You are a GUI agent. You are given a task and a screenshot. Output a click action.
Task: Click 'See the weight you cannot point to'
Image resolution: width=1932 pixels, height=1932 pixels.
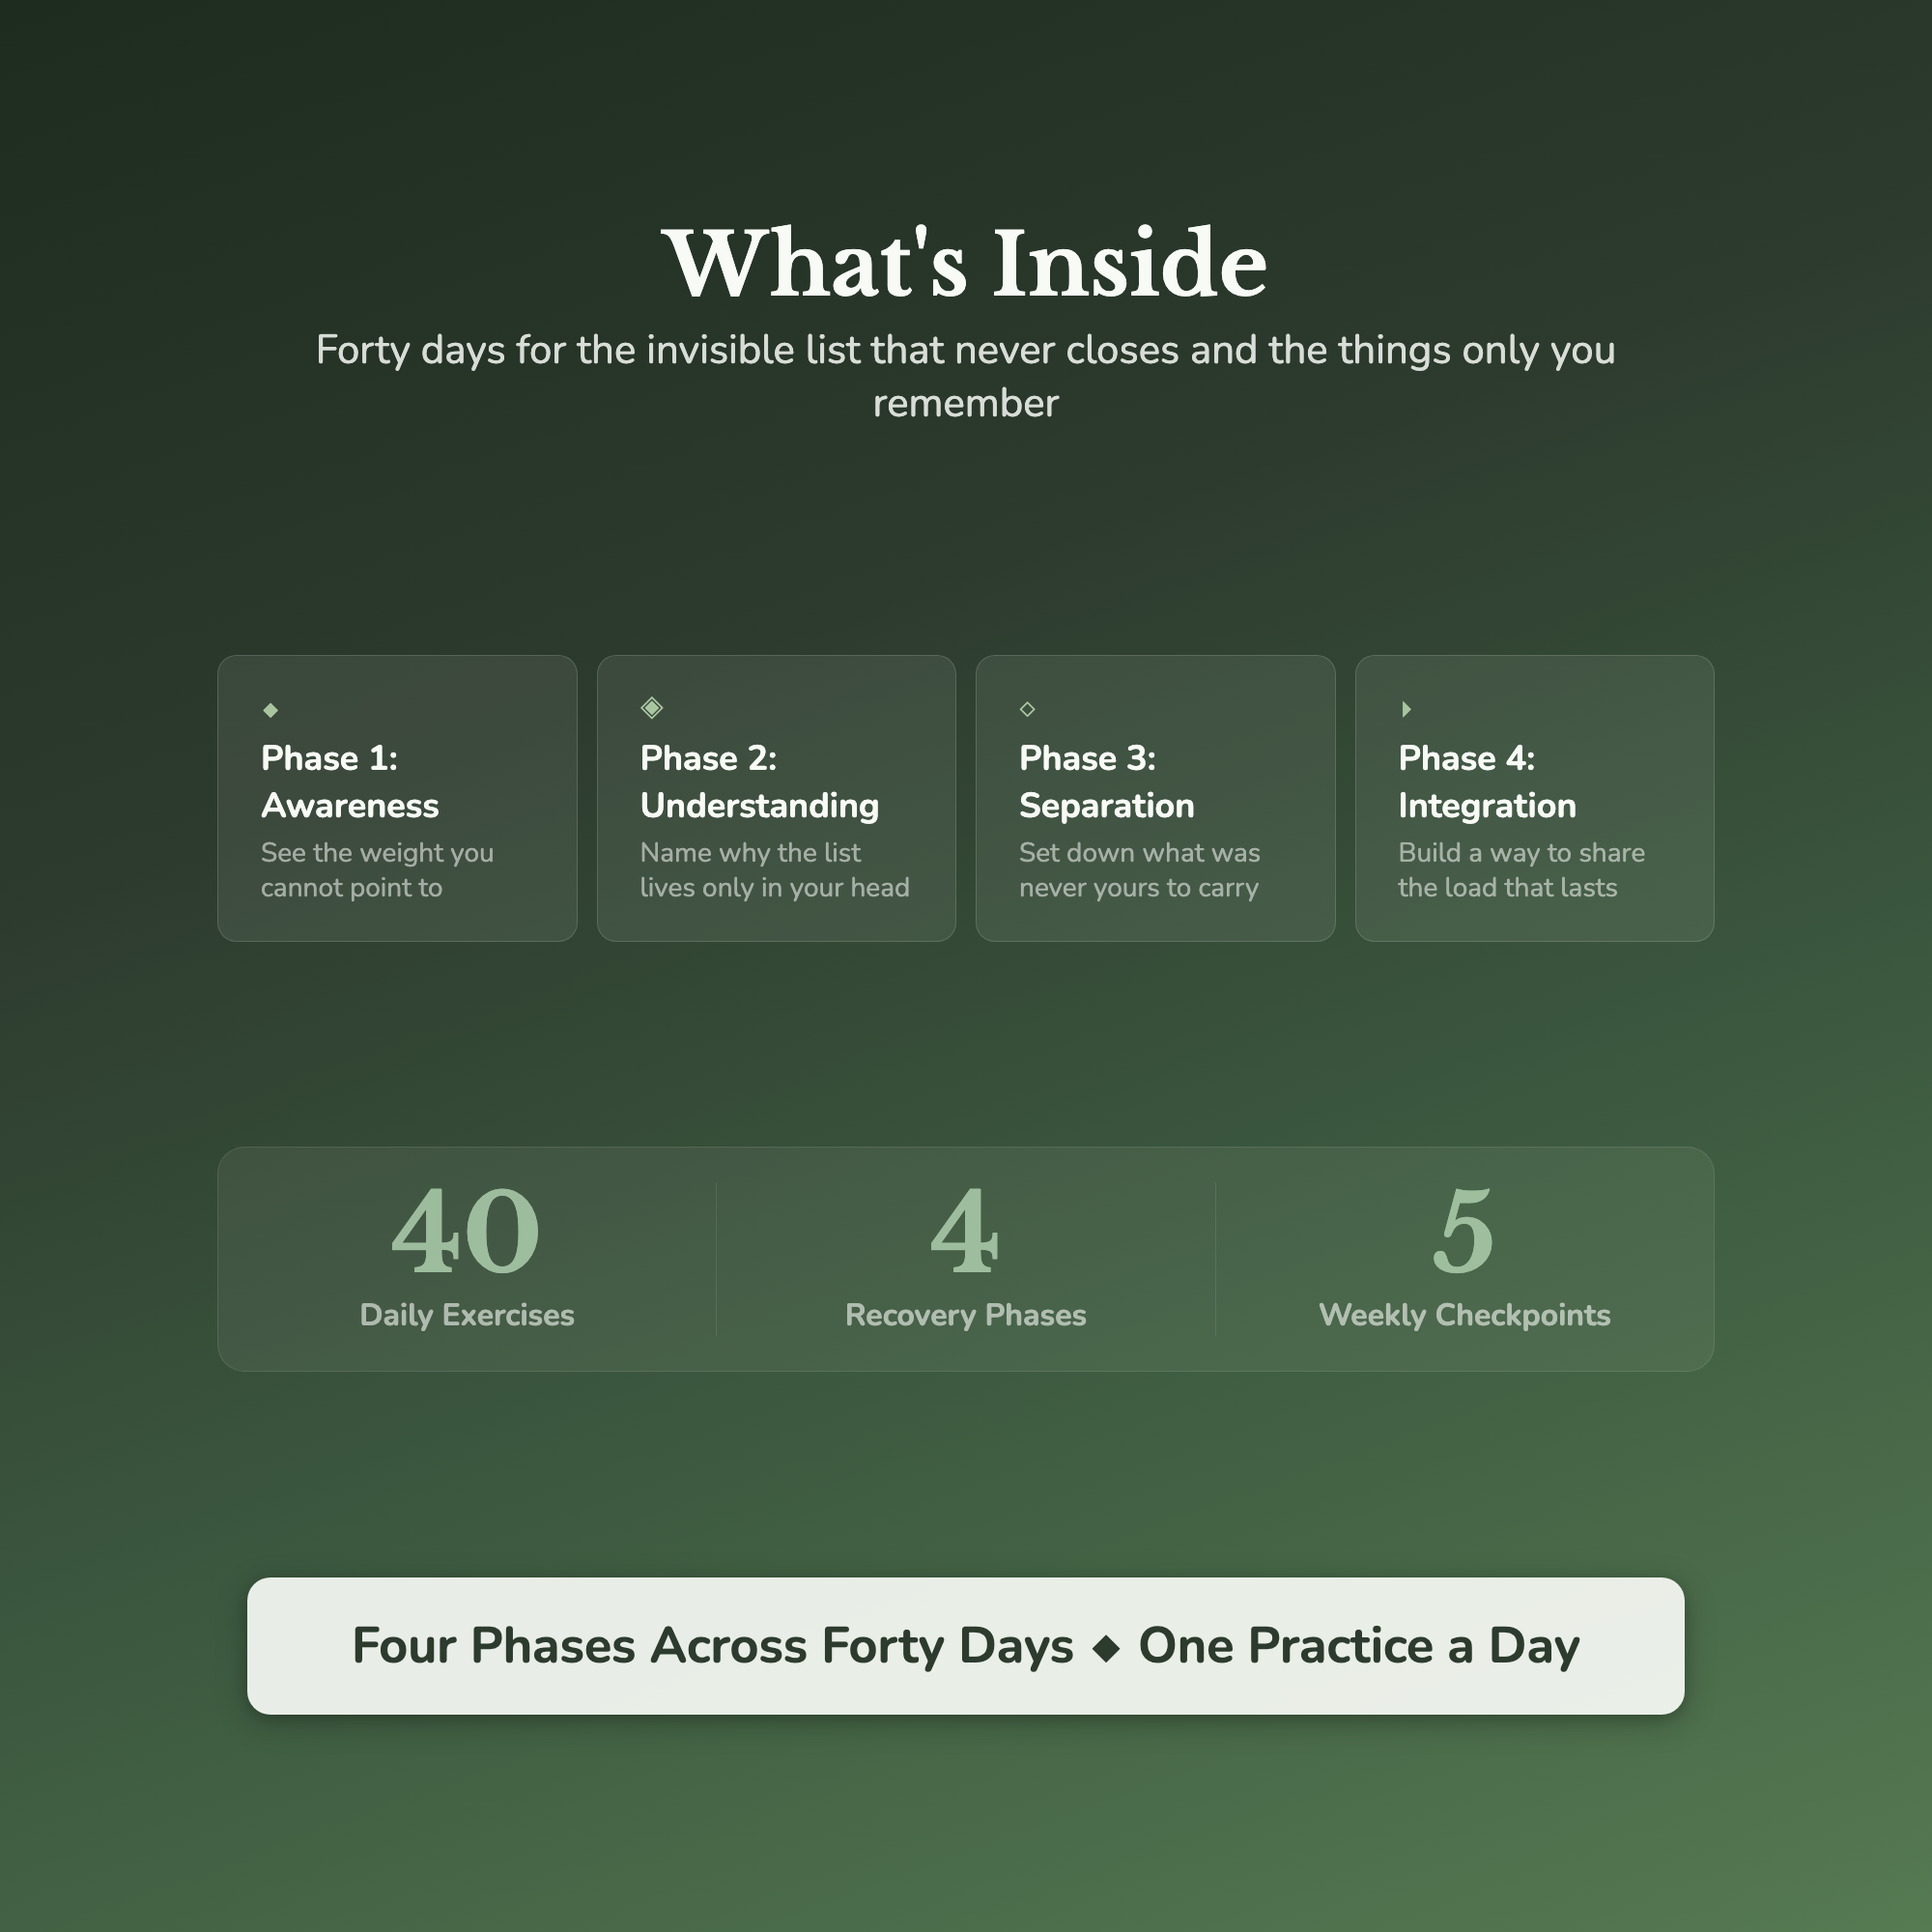(377, 870)
